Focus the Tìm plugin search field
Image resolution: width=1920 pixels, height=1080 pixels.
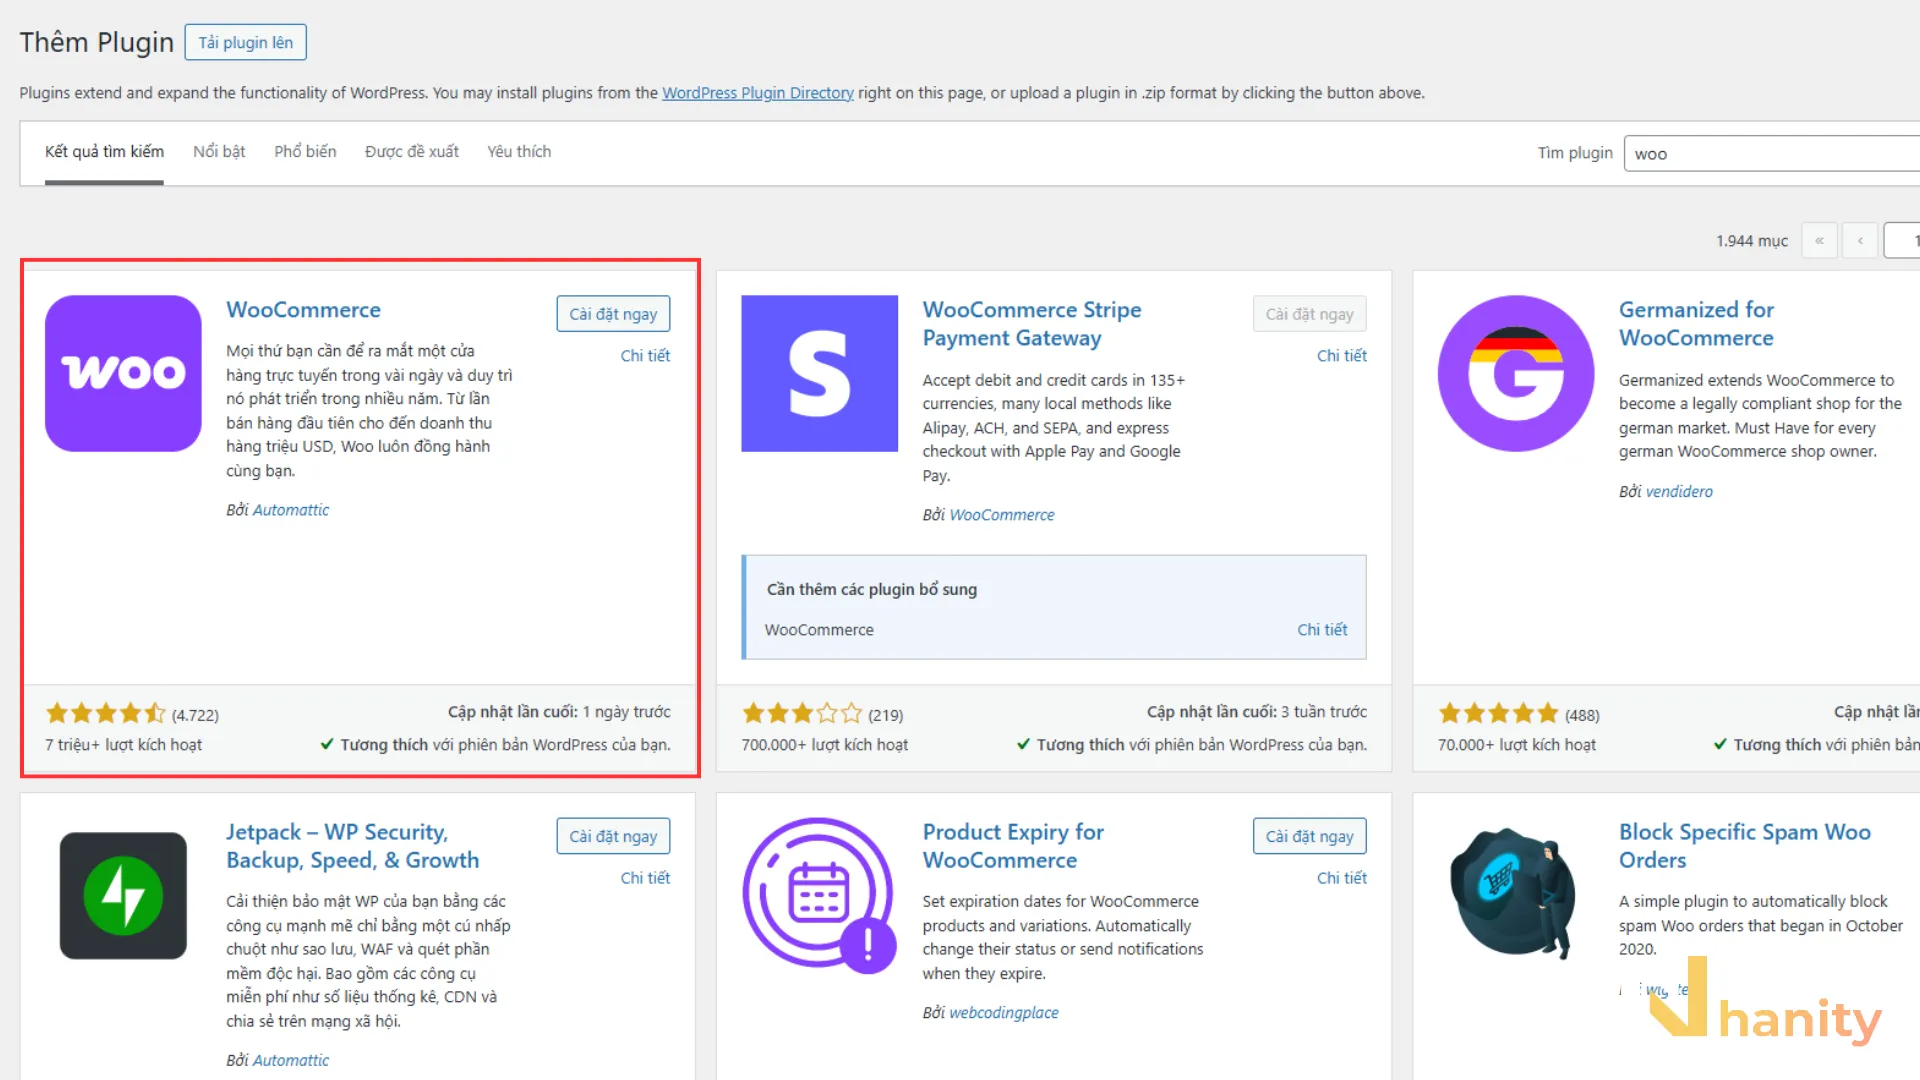1772,154
